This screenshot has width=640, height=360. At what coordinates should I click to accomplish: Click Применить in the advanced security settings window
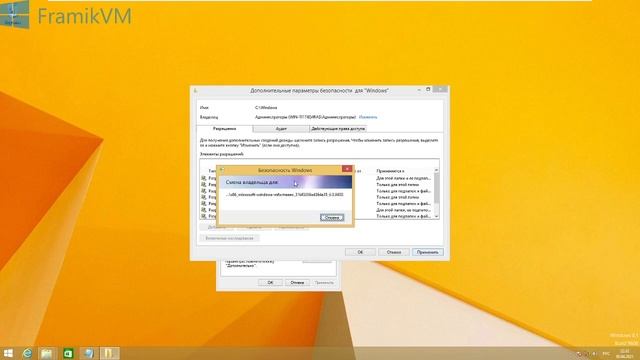(427, 252)
